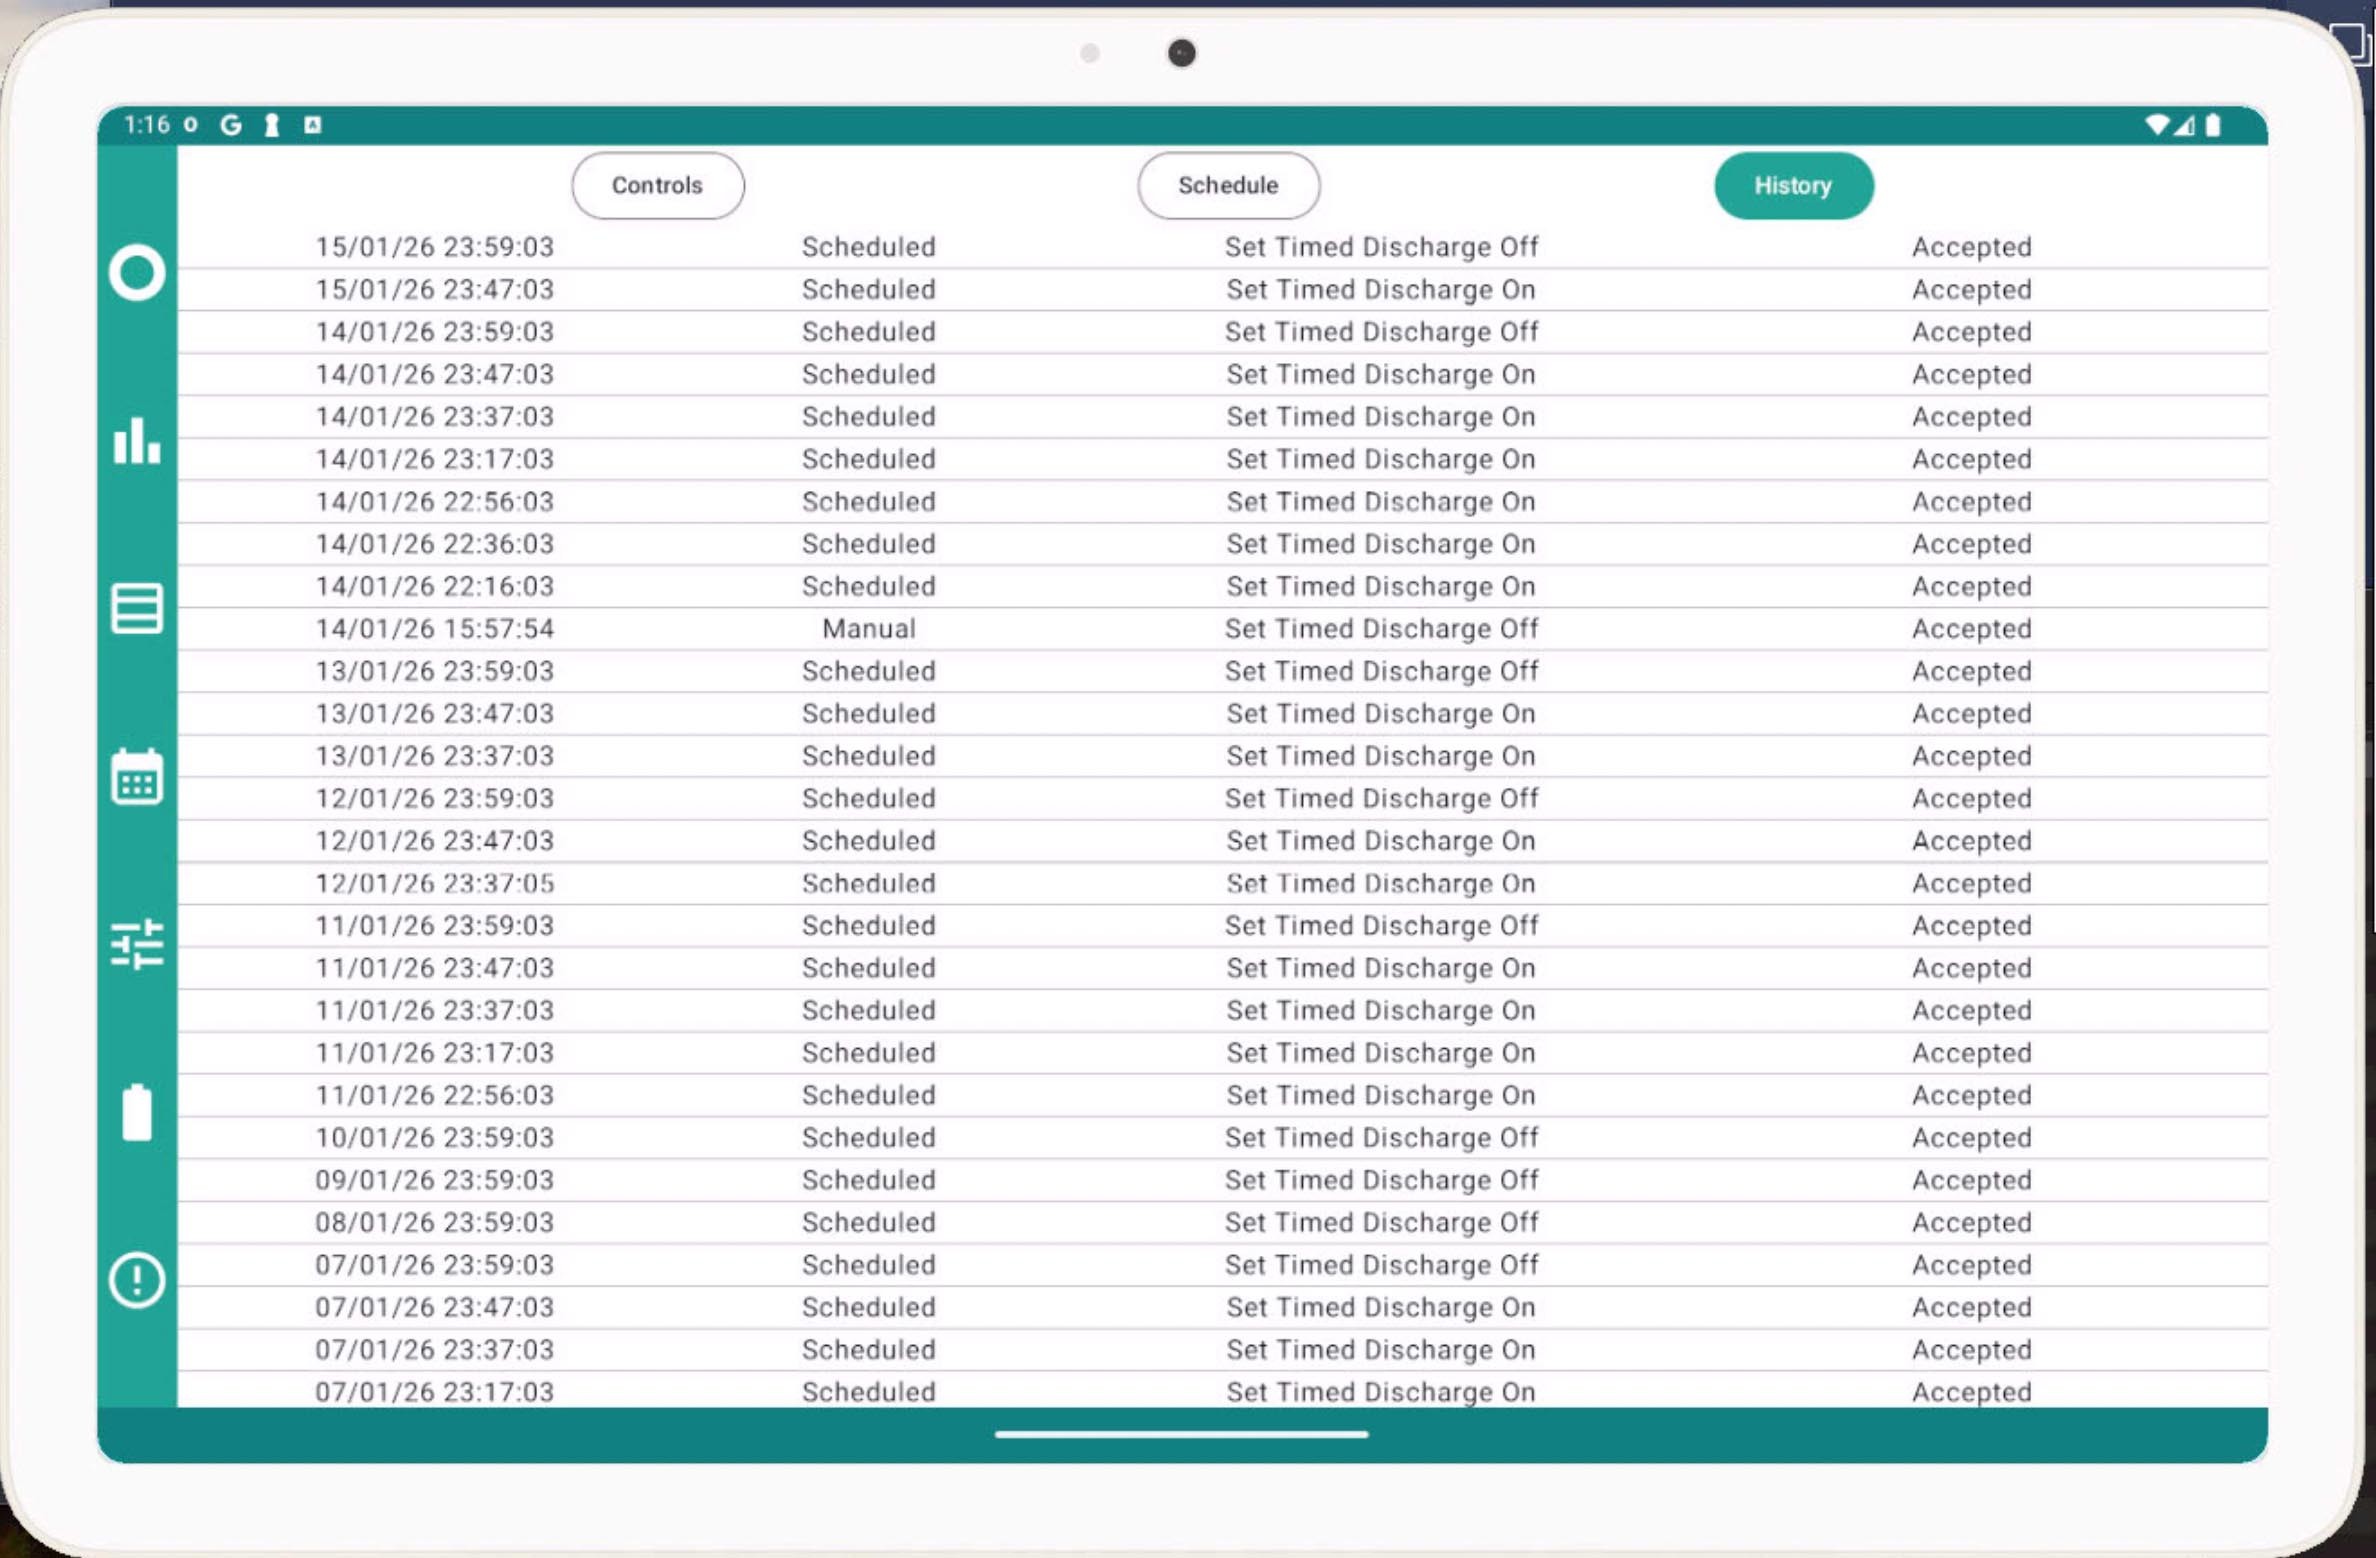Select the 07/01/26 23:37:03 timestamp
Viewport: 2376px width, 1558px height.
click(x=435, y=1350)
